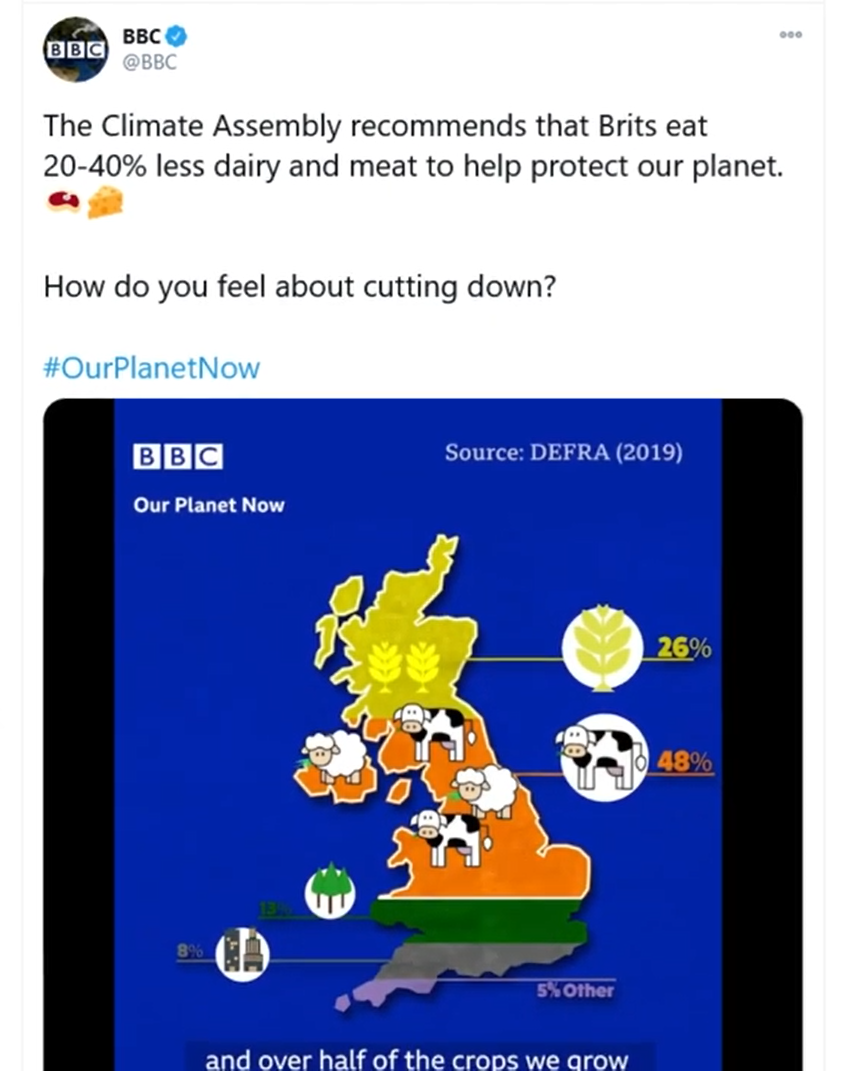Click the 26% crops label
This screenshot has width=841, height=1071.
click(684, 649)
